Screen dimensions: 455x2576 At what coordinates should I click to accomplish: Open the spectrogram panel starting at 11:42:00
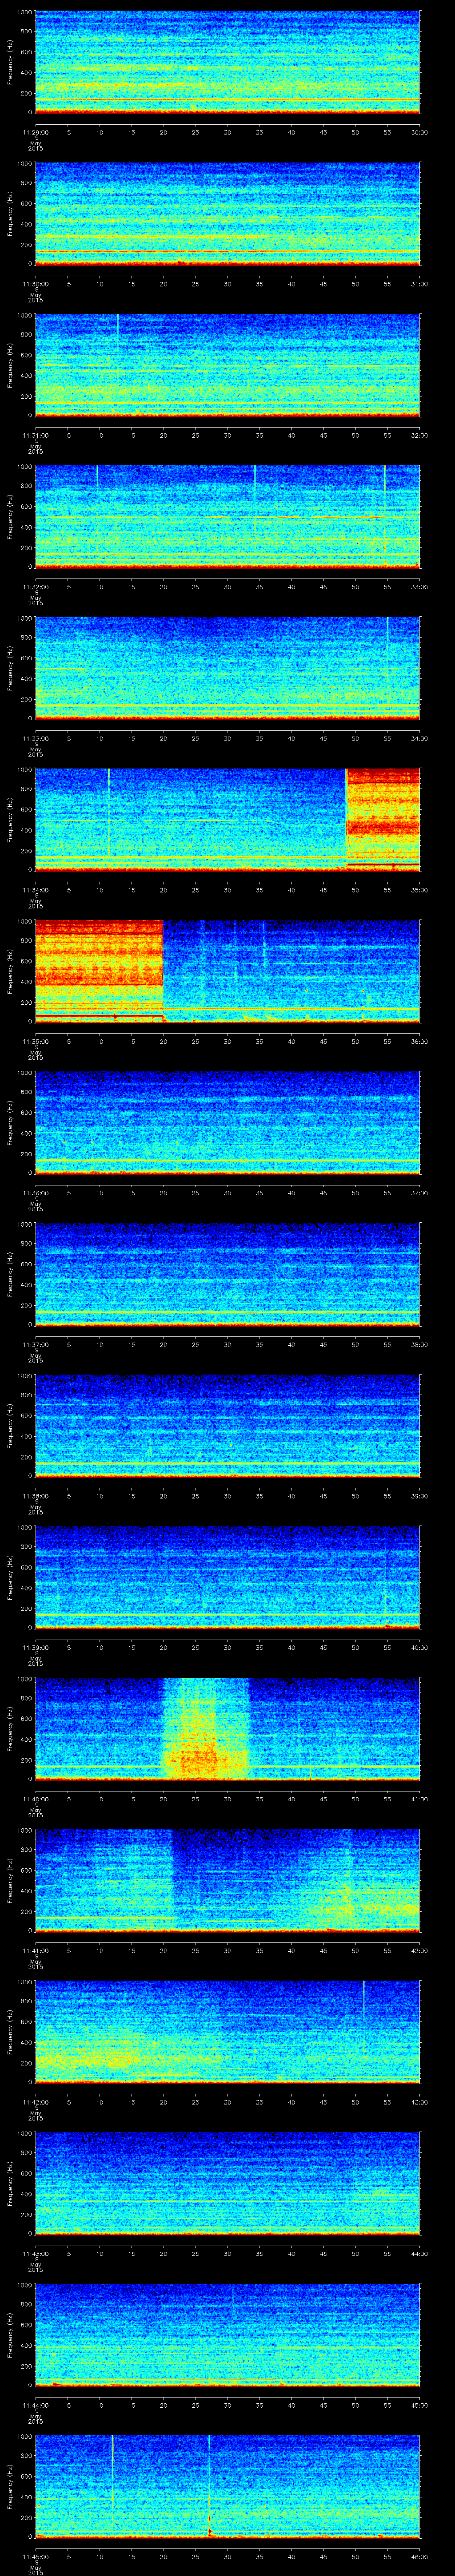pyautogui.click(x=227, y=2032)
